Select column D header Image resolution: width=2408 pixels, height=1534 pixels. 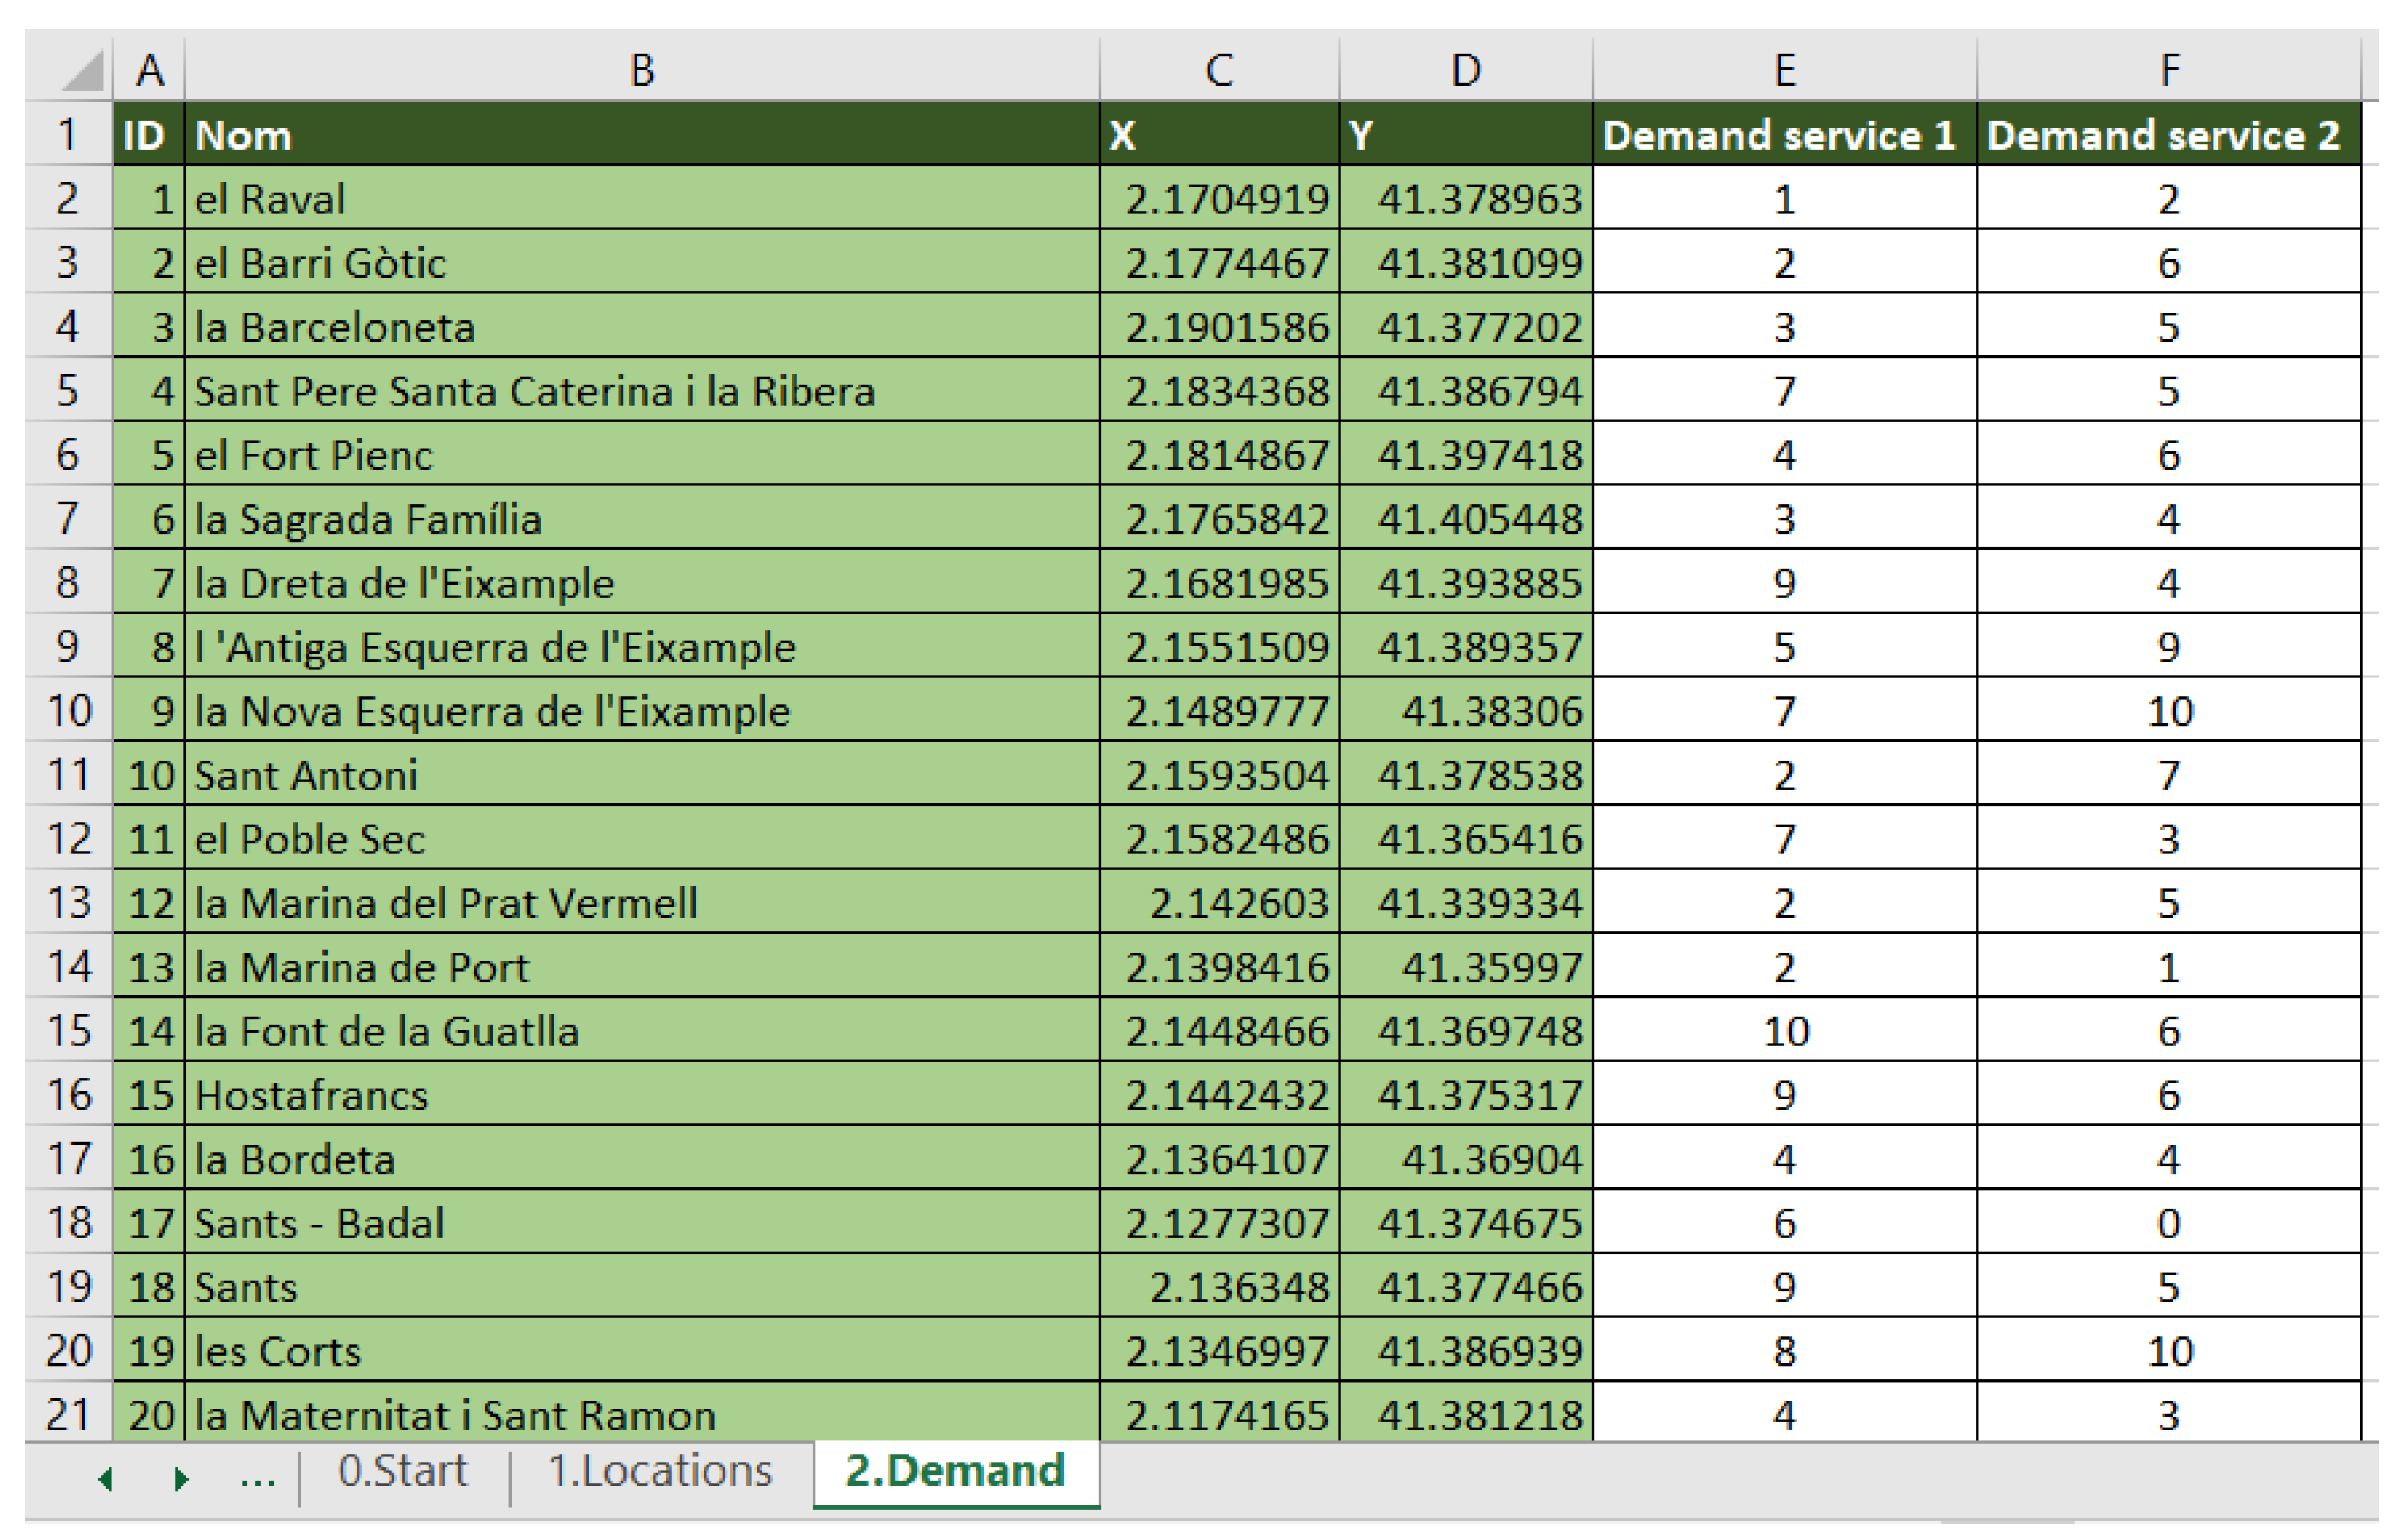1466,69
